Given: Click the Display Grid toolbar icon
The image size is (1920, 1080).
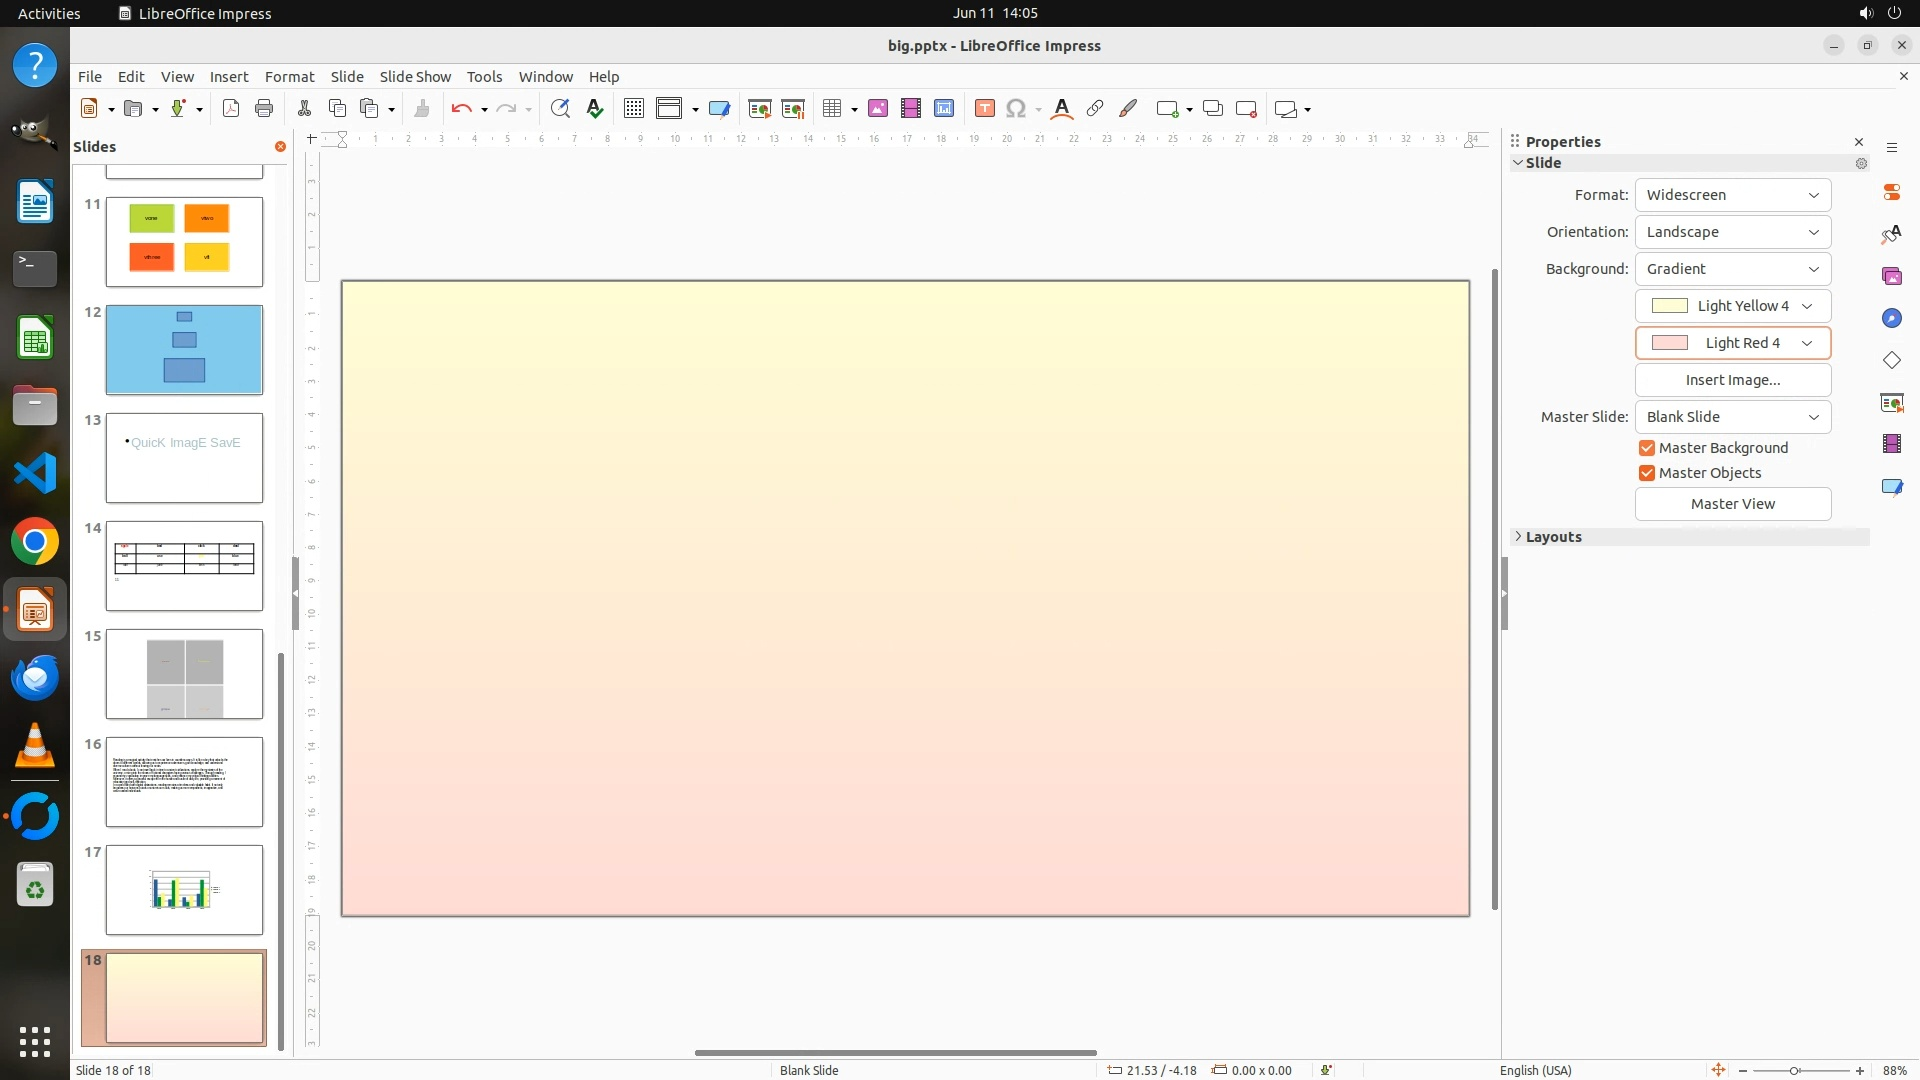Looking at the screenshot, I should coord(633,109).
